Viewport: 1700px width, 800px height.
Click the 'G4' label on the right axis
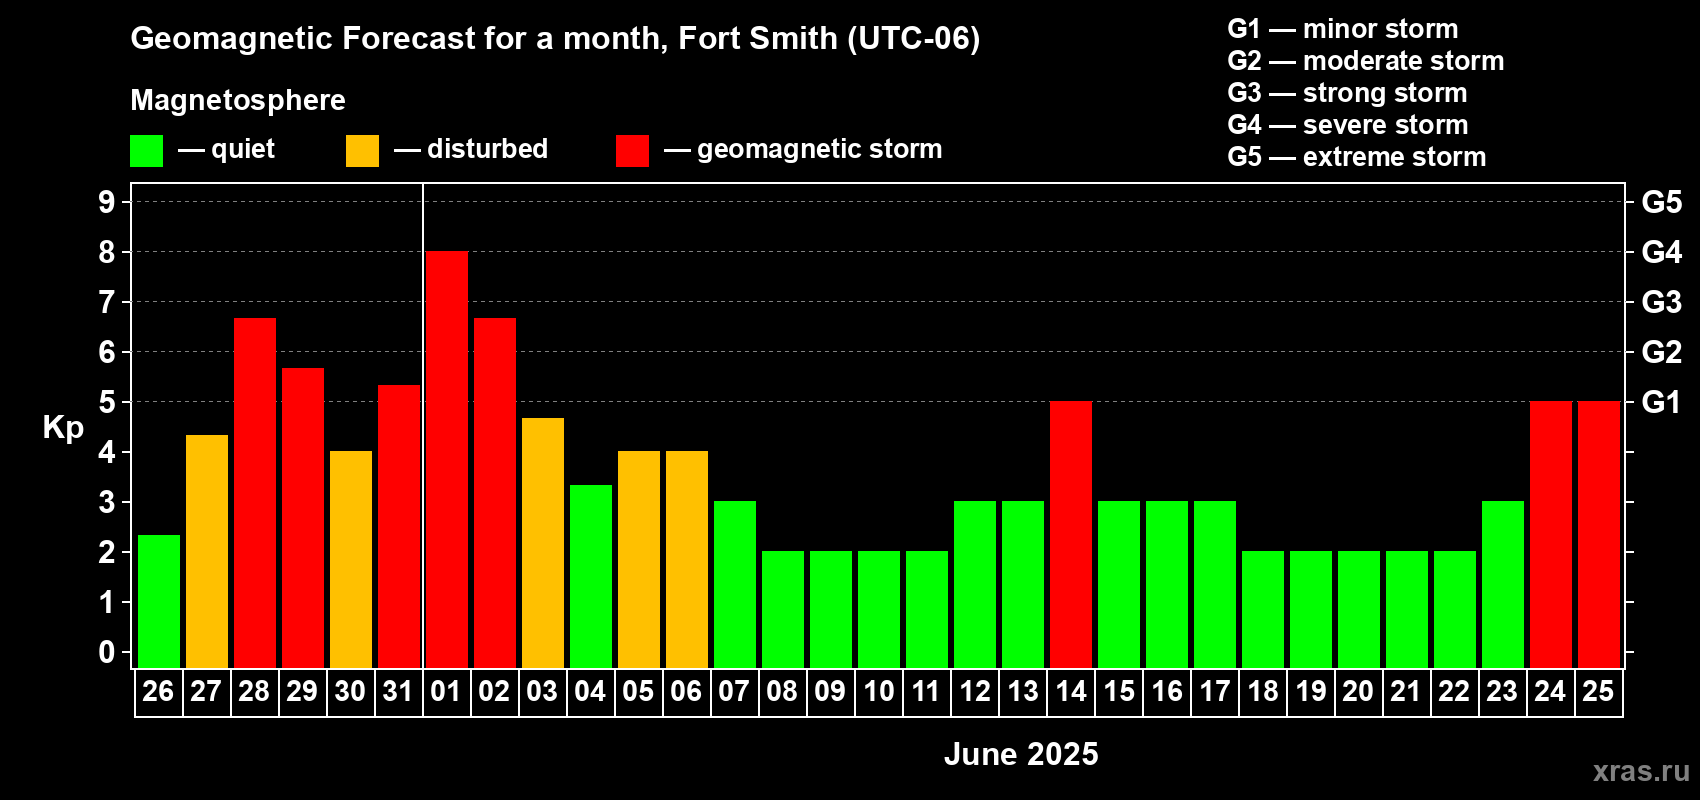click(x=1662, y=253)
